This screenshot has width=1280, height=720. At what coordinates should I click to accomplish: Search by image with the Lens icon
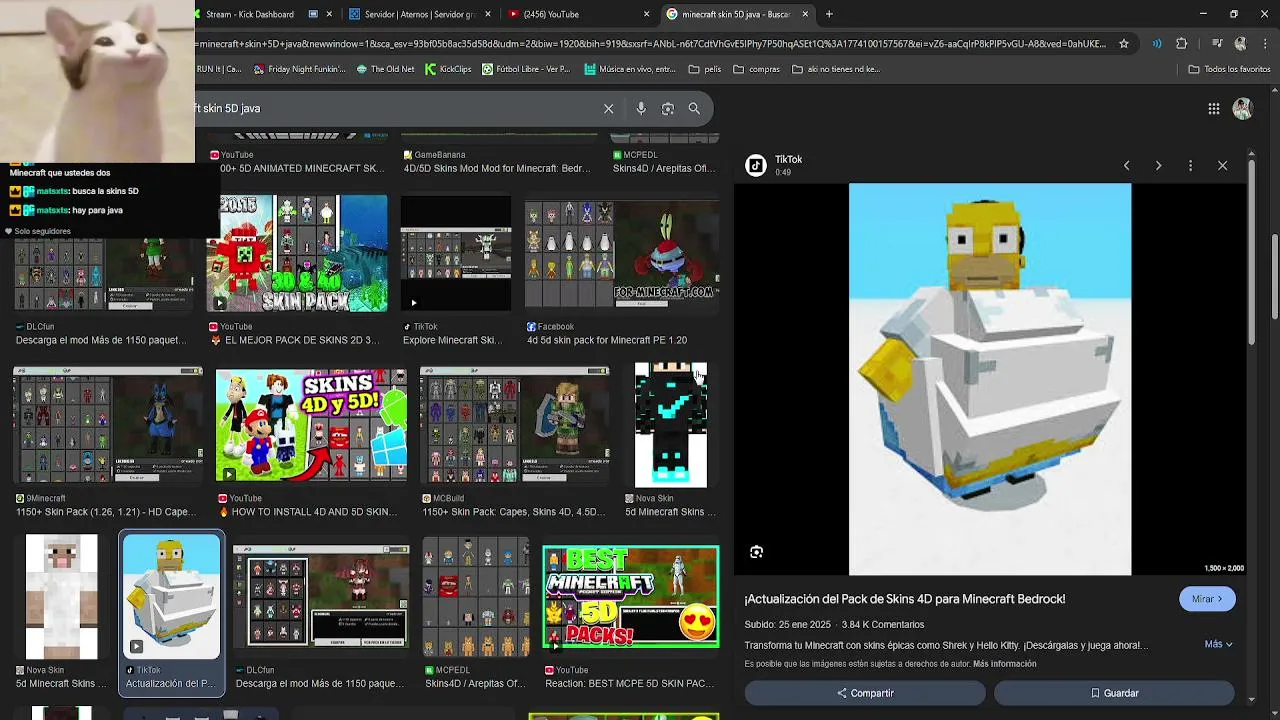tap(668, 108)
